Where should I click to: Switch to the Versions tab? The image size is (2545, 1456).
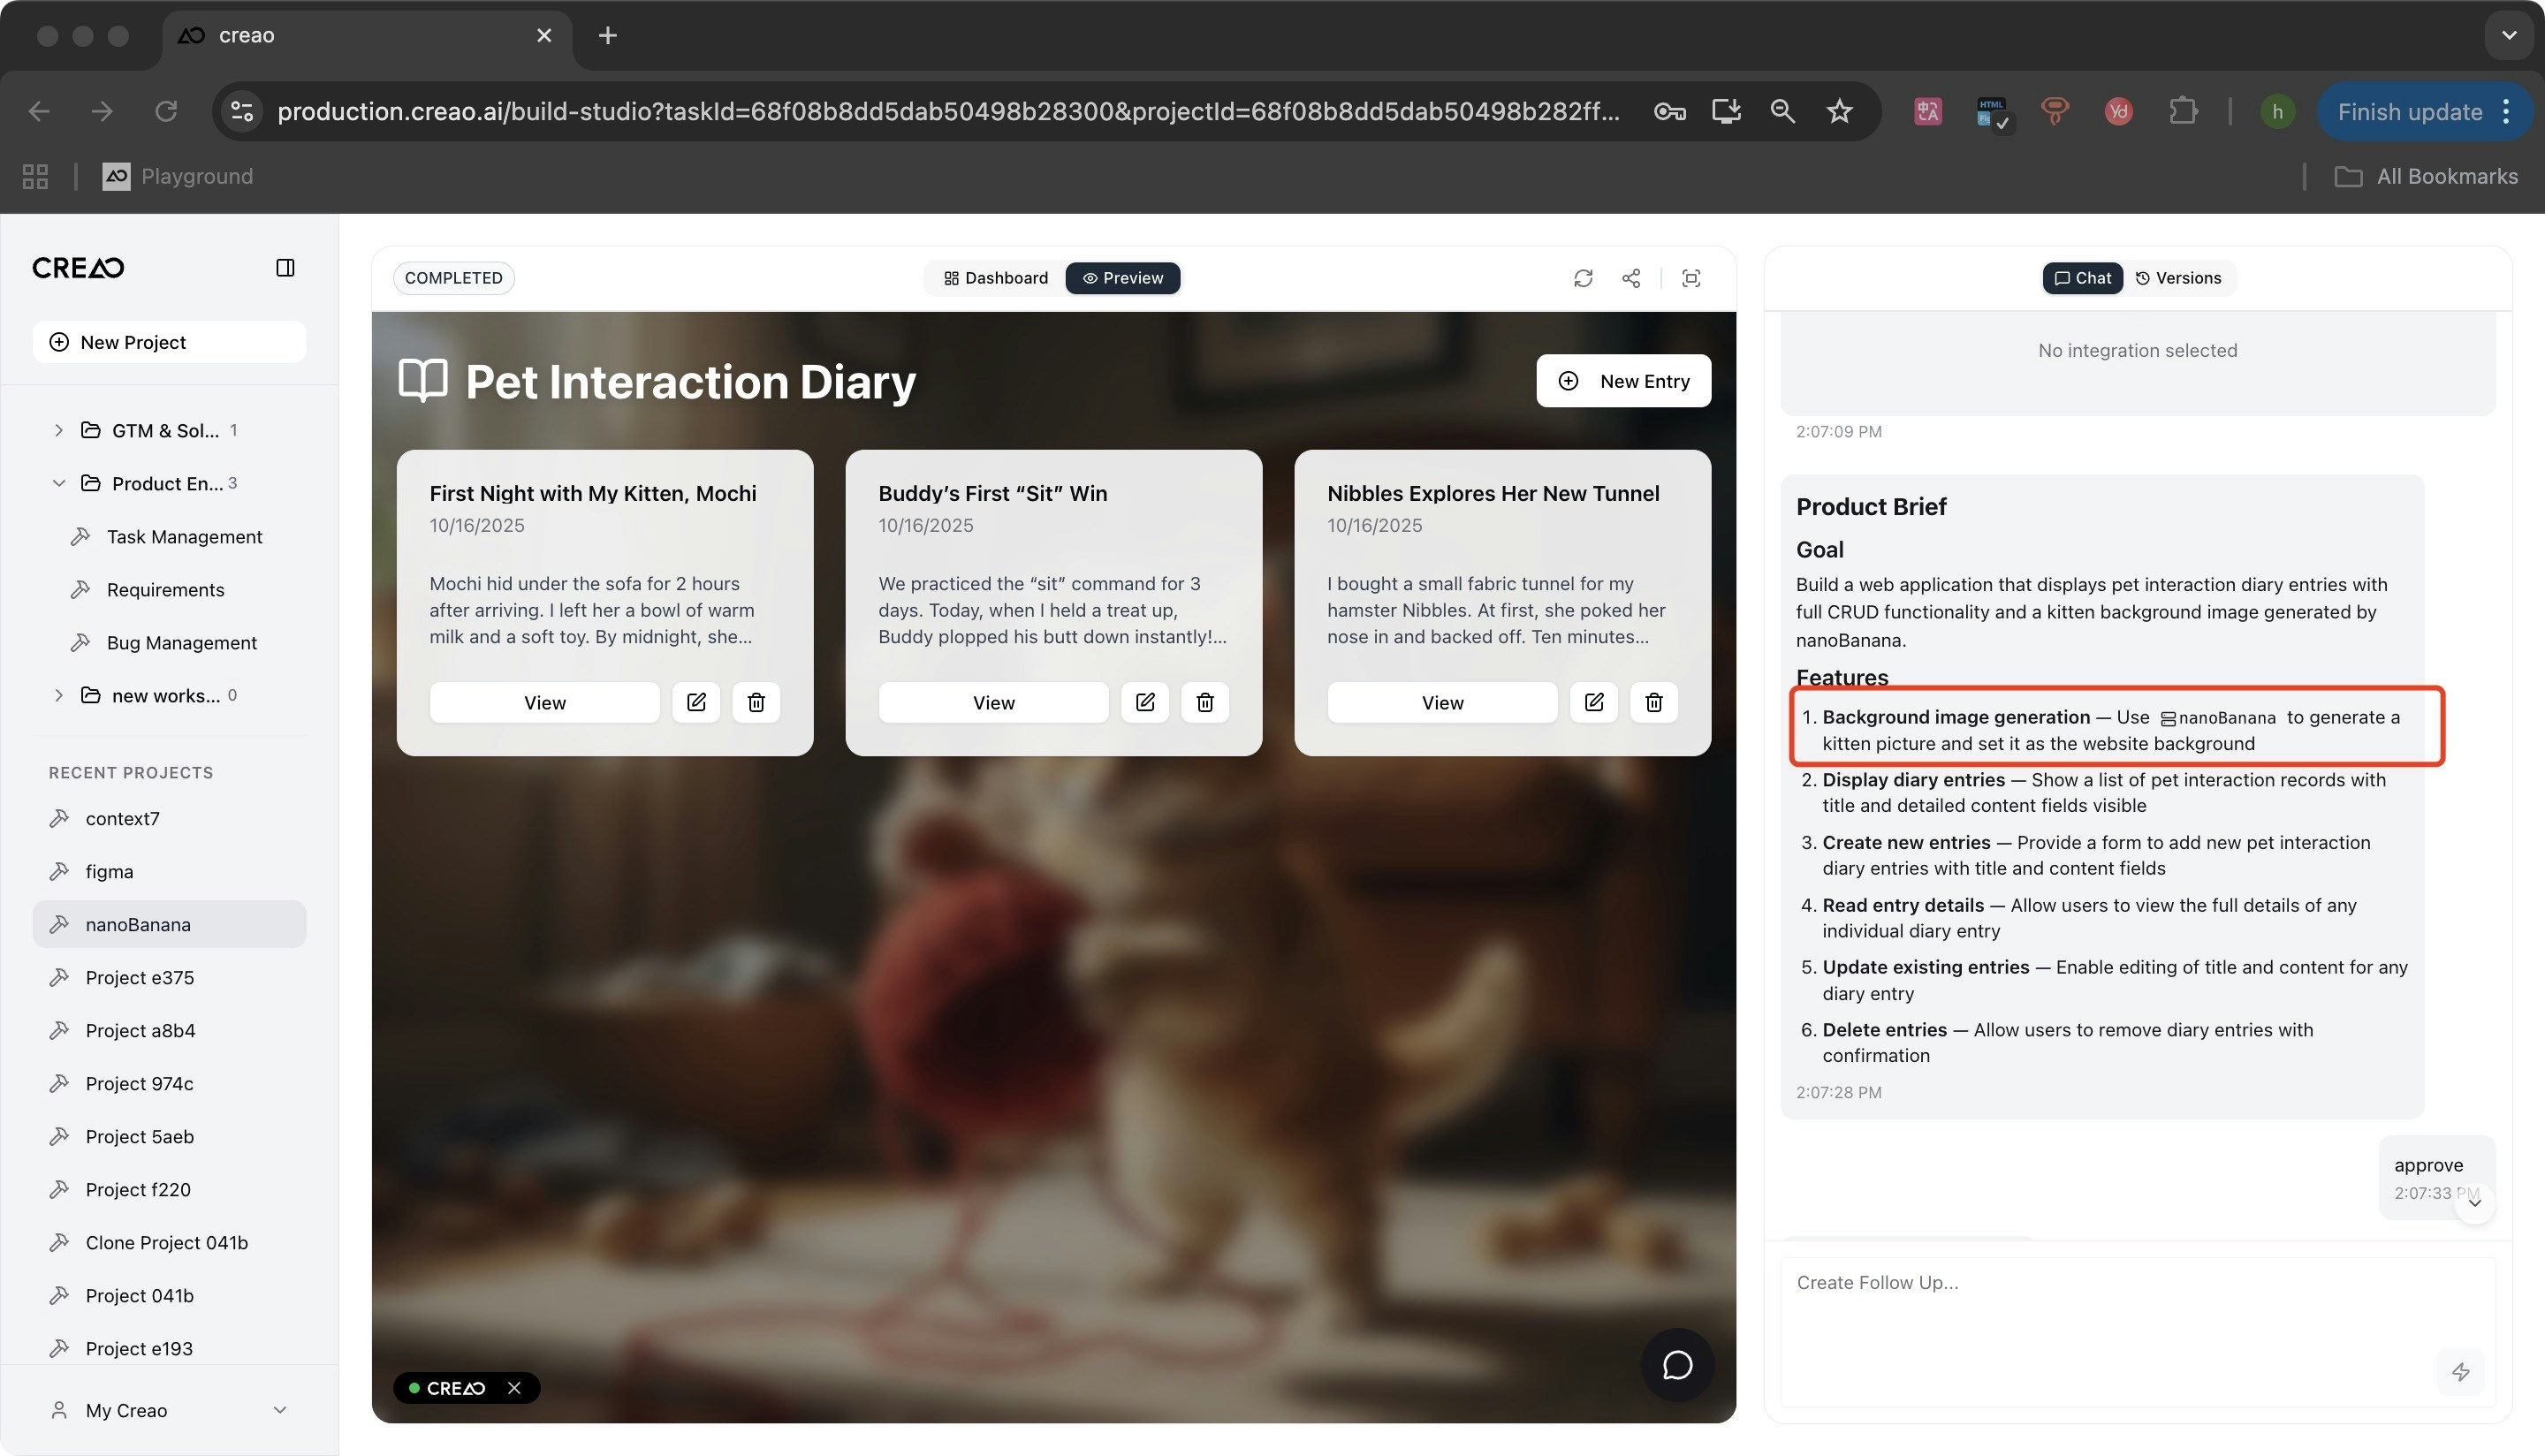click(x=2178, y=278)
